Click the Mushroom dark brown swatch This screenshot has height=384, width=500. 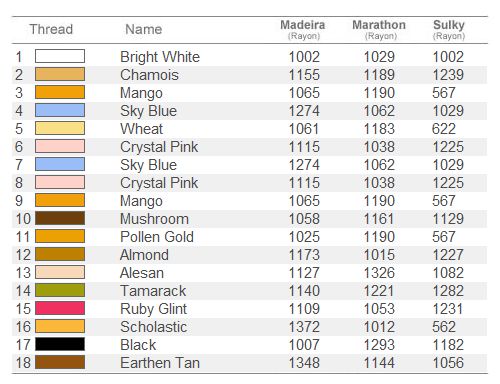(60, 218)
